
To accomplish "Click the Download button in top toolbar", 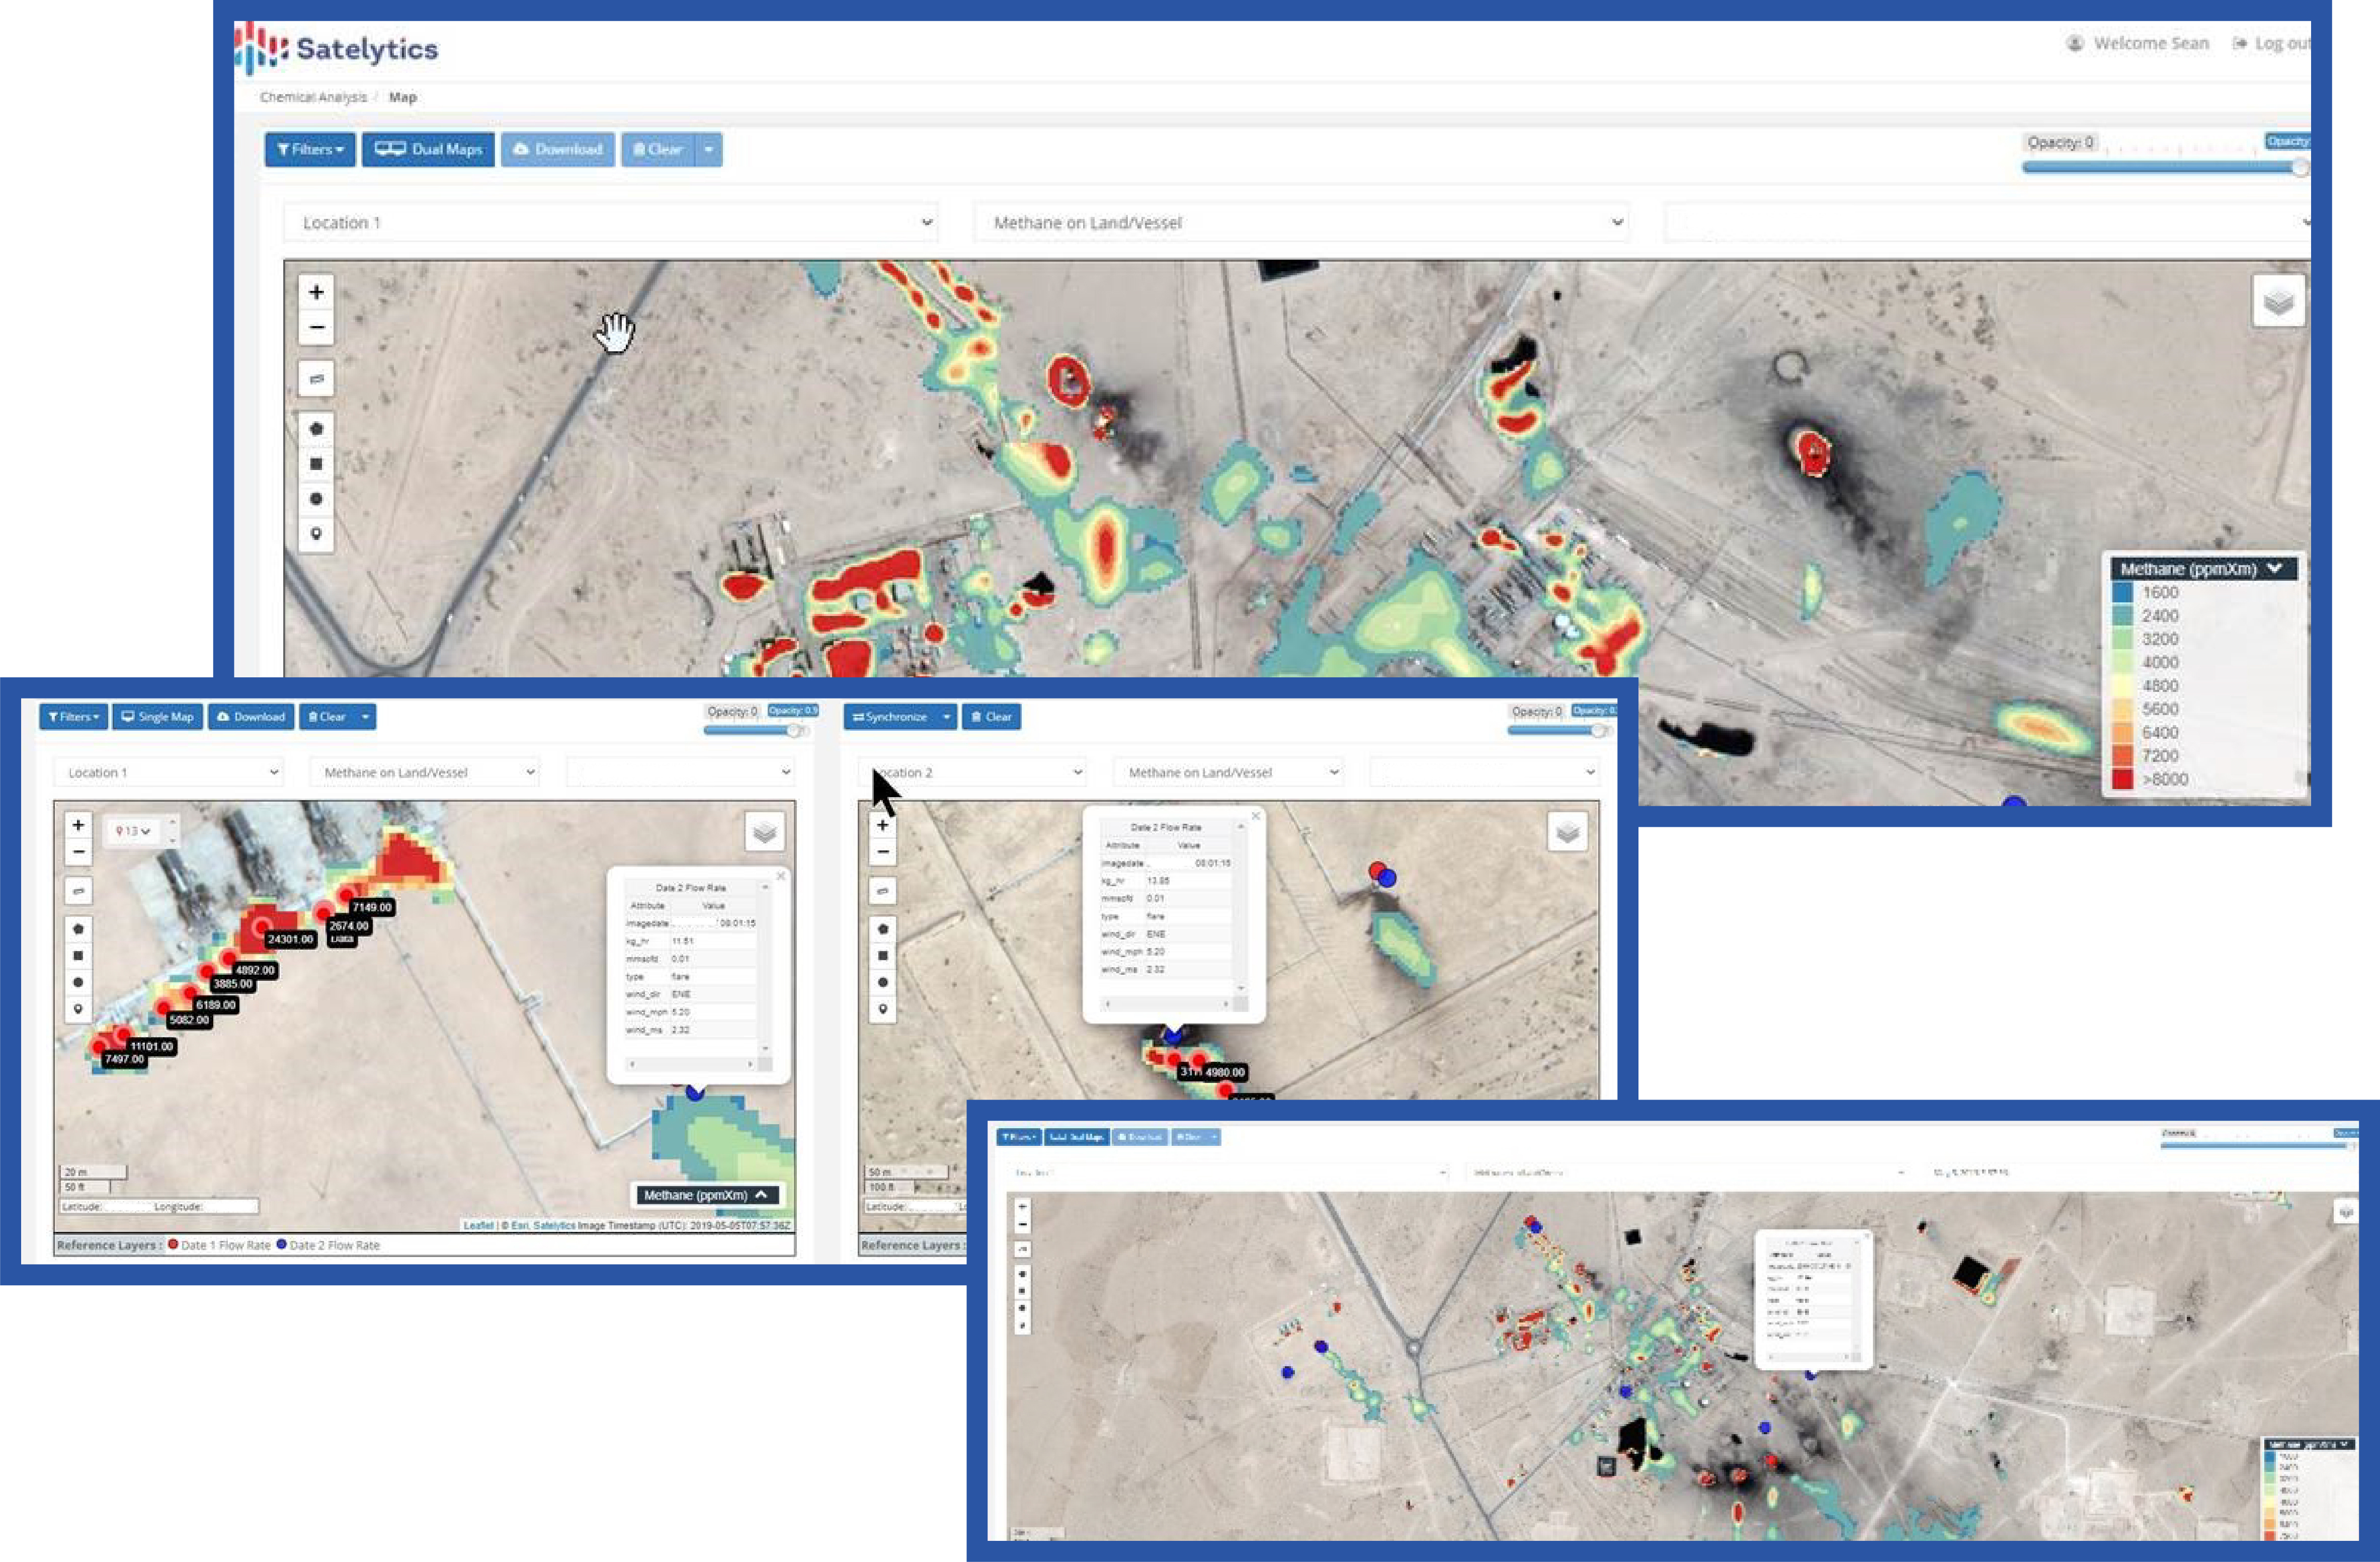I will click(557, 149).
